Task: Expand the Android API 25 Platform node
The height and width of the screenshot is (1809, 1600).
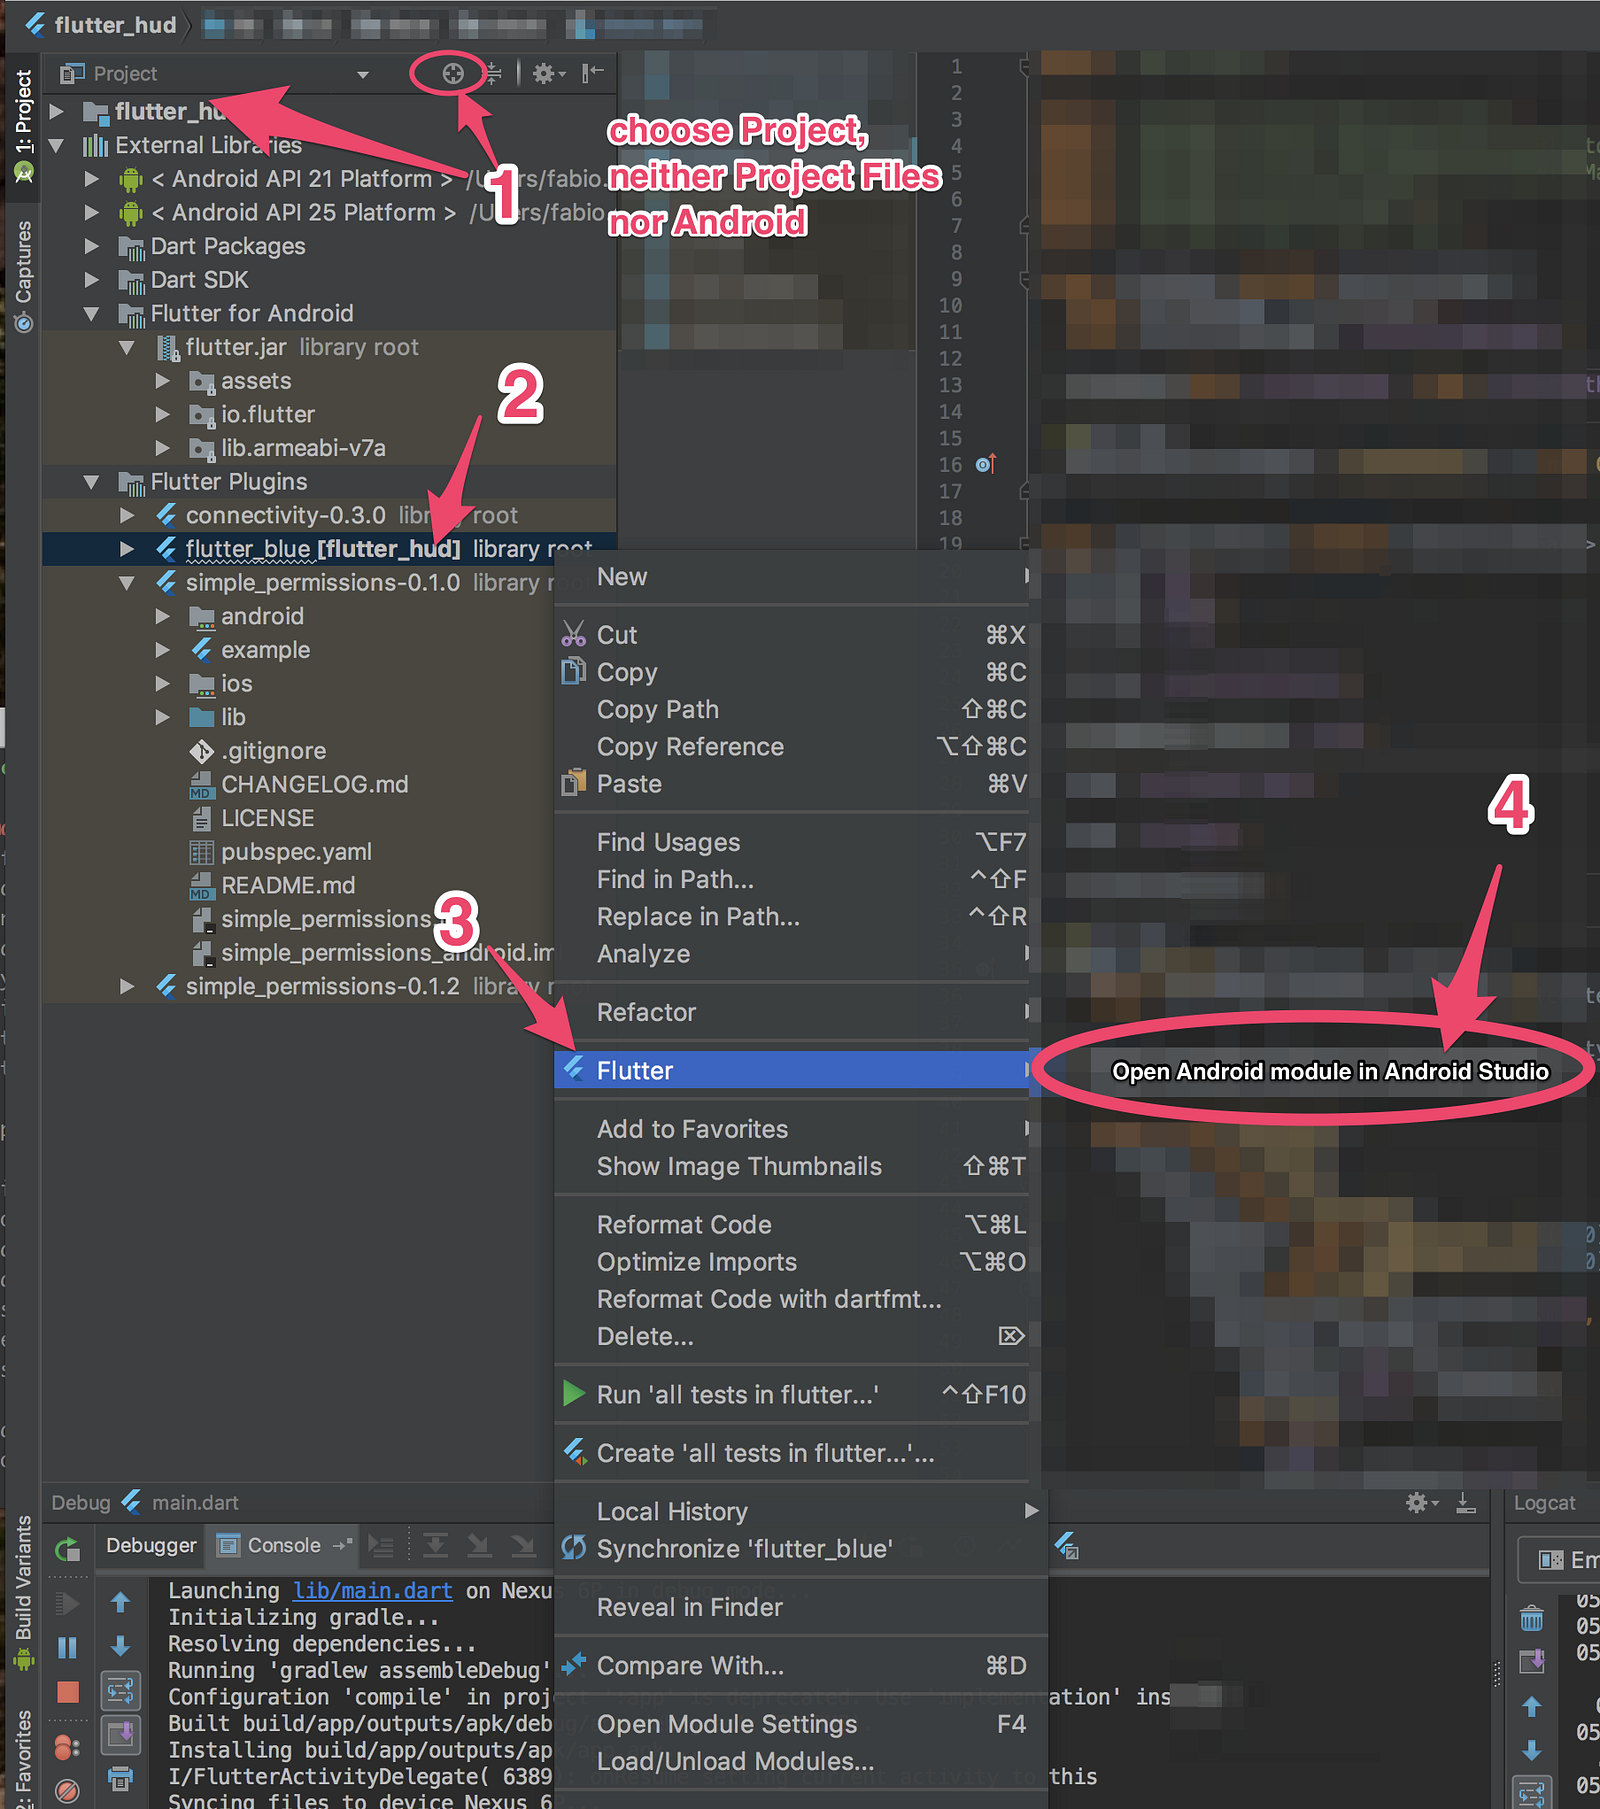Action: click(x=92, y=213)
